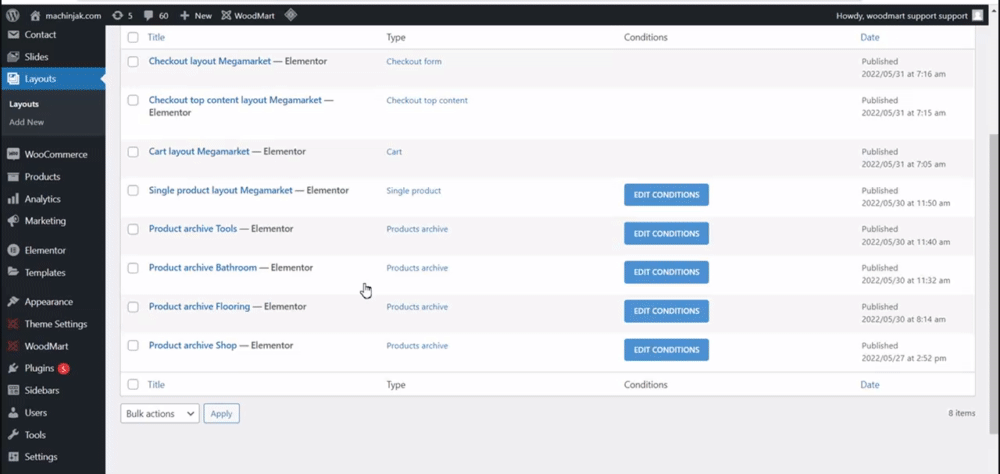Check the Product archive Tools row checkbox
Screen dimensions: 1000x474
point(133,229)
